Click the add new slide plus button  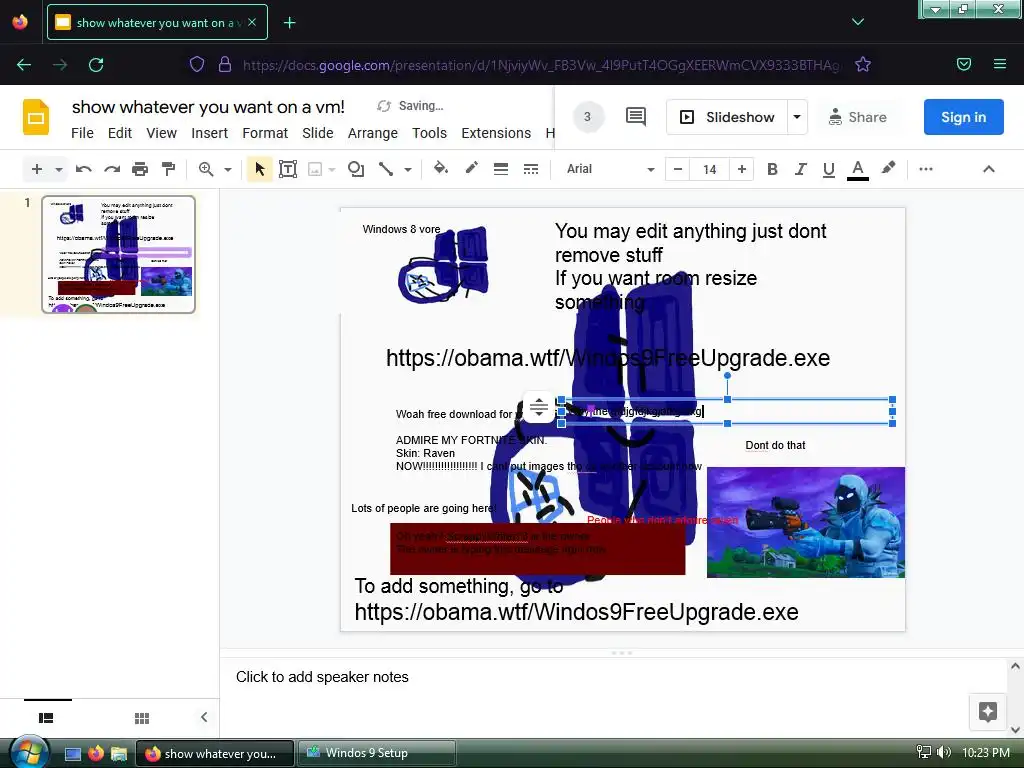(37, 169)
